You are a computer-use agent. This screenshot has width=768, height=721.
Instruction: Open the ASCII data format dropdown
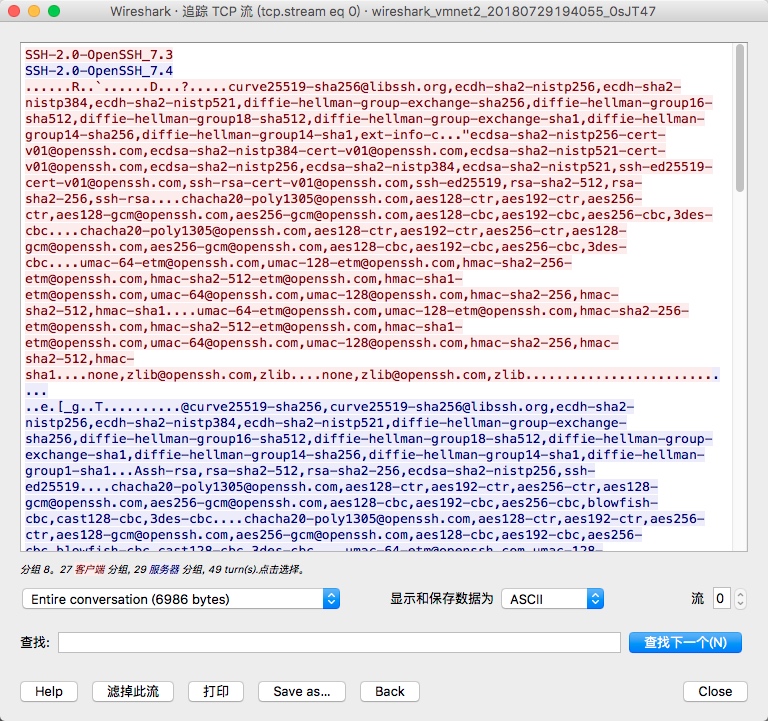point(552,599)
